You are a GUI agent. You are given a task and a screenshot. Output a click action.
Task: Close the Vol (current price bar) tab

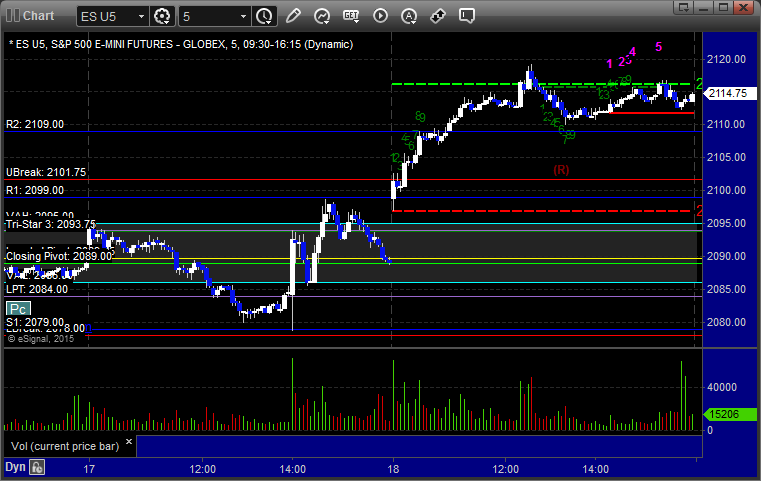pos(129,442)
